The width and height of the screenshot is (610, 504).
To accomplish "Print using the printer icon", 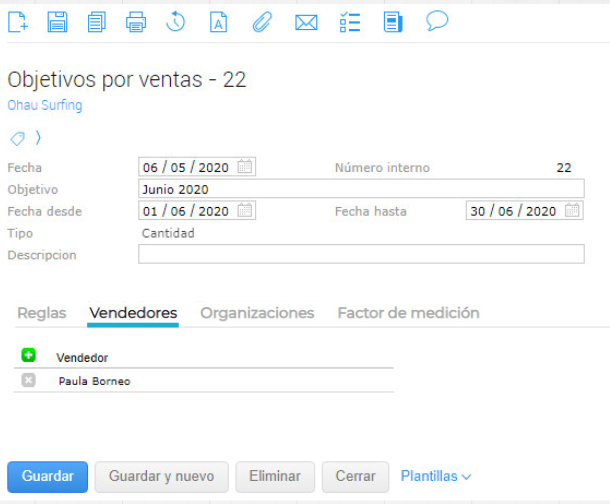I will coord(136,22).
